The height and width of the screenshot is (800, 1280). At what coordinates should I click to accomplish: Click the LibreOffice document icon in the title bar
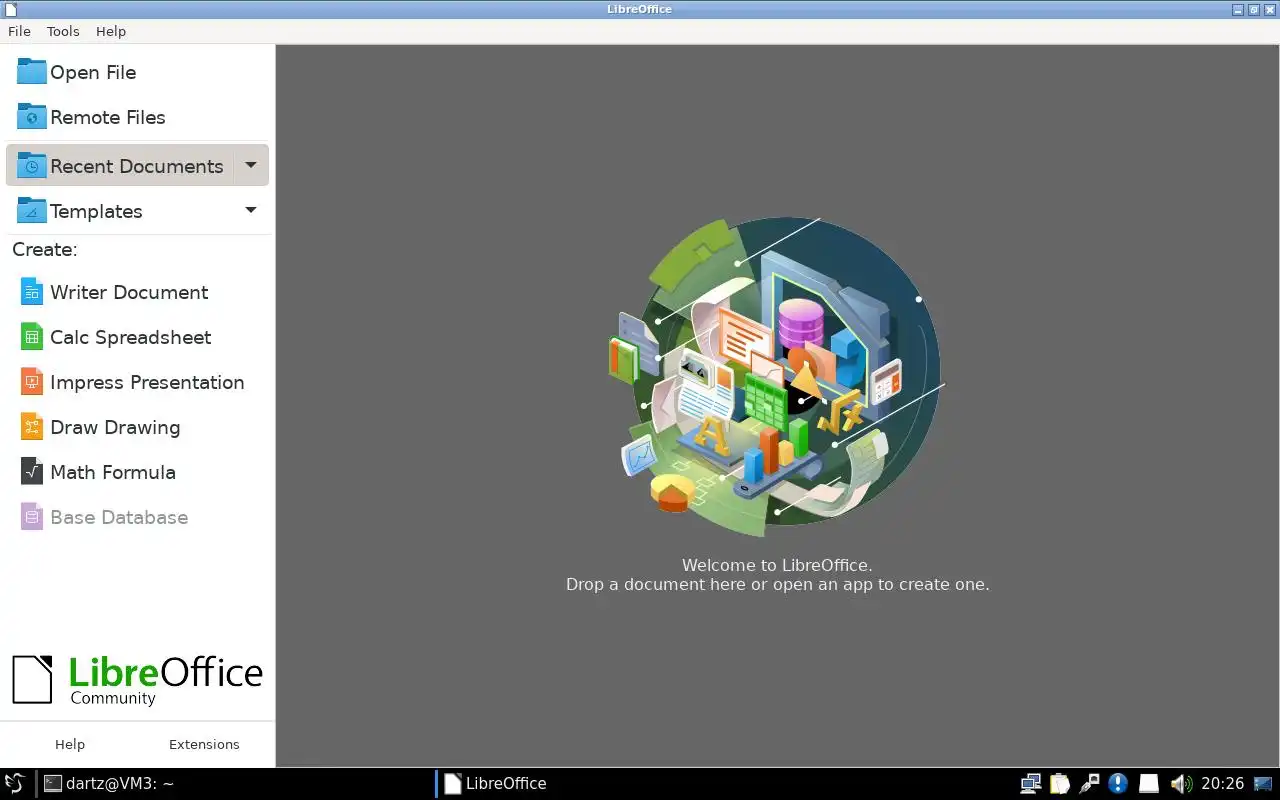pyautogui.click(x=10, y=9)
